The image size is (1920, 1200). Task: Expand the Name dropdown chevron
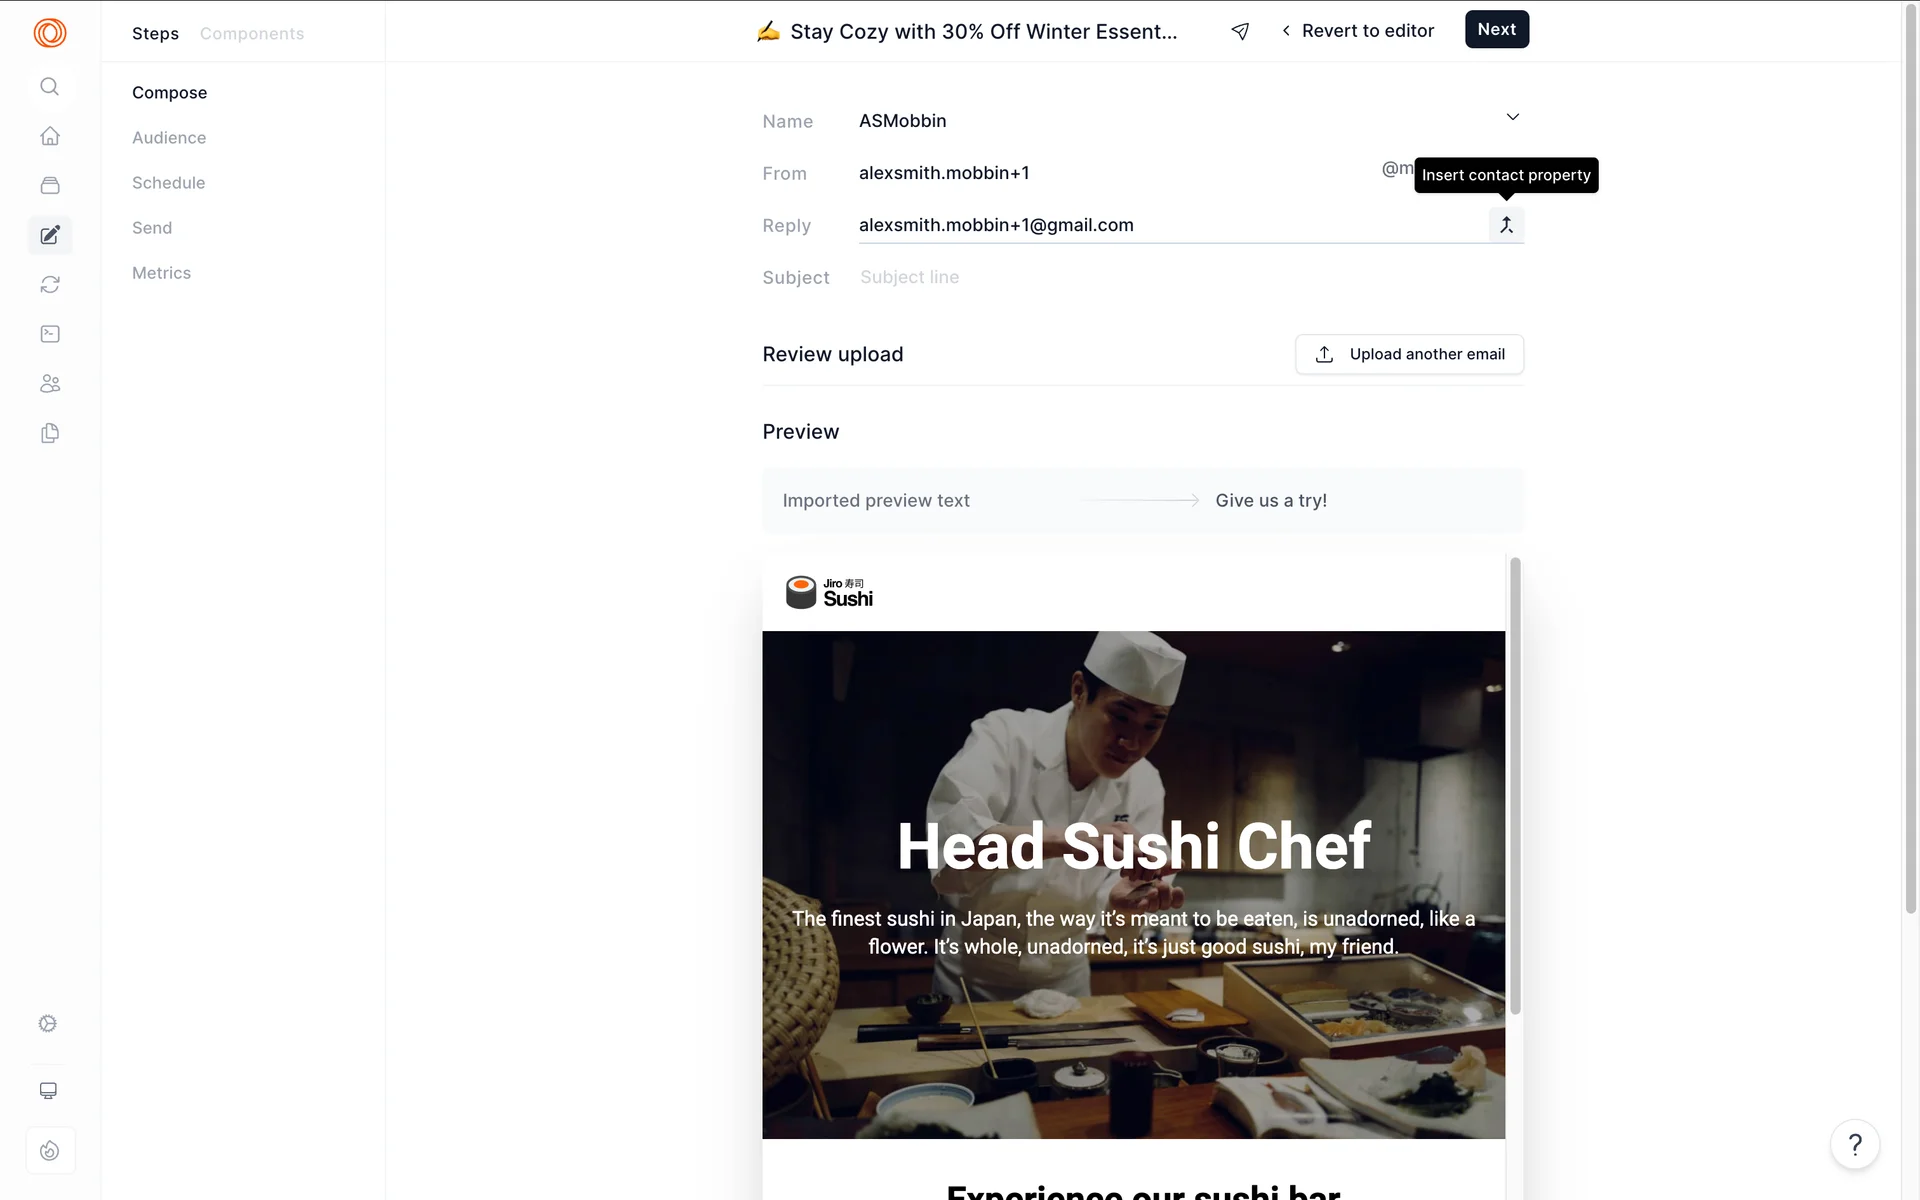click(1512, 117)
